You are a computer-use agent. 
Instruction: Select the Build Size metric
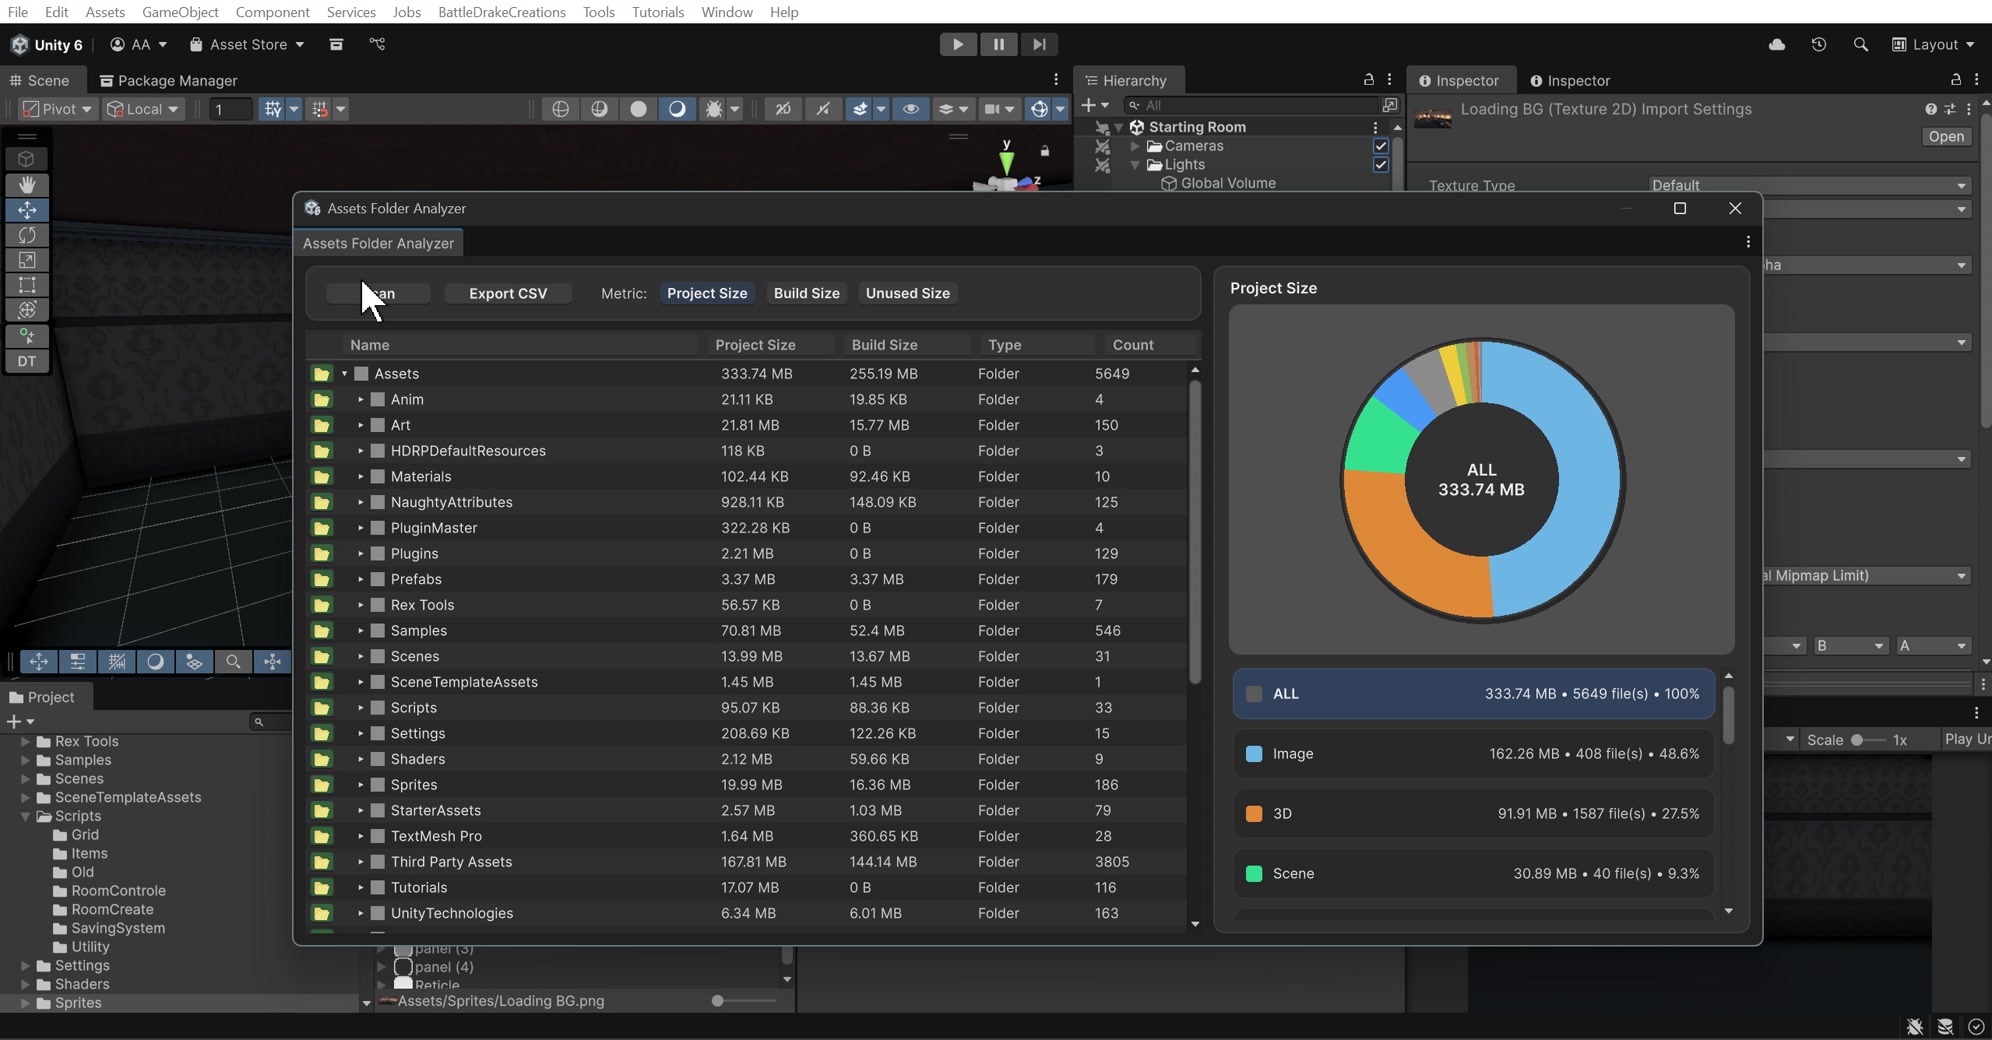click(x=806, y=293)
